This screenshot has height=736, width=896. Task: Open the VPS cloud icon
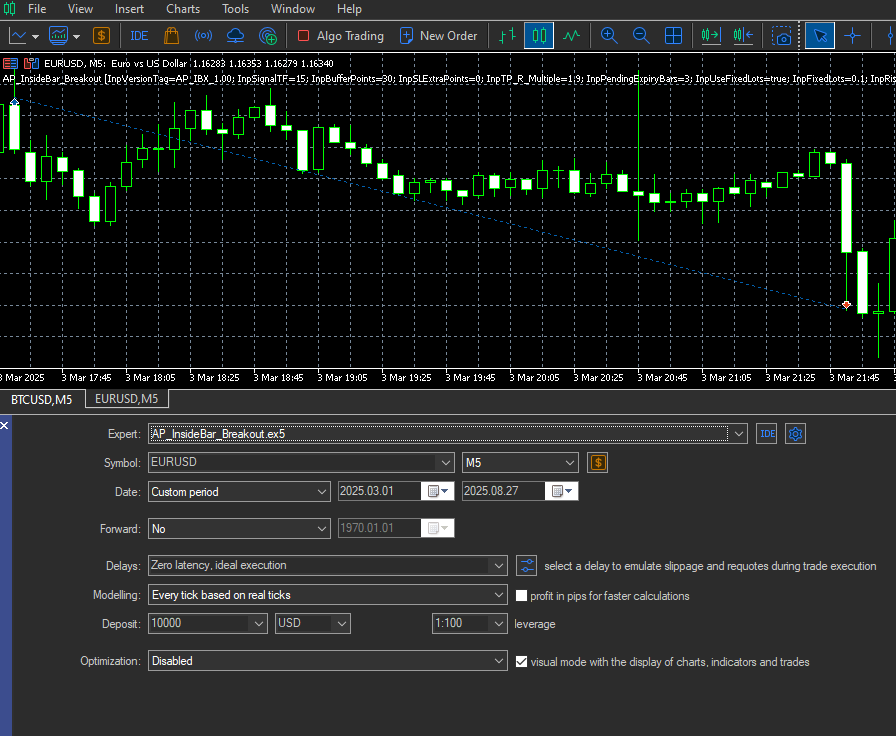pos(235,36)
